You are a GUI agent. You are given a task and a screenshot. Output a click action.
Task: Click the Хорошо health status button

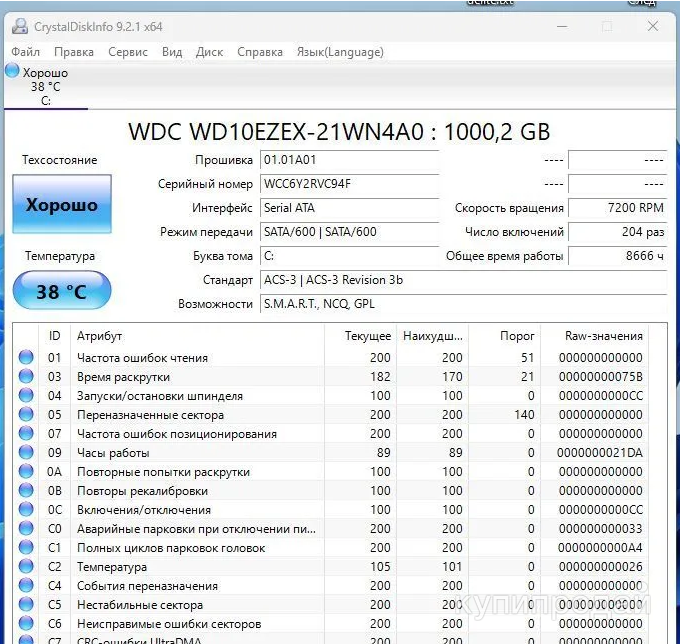(62, 205)
